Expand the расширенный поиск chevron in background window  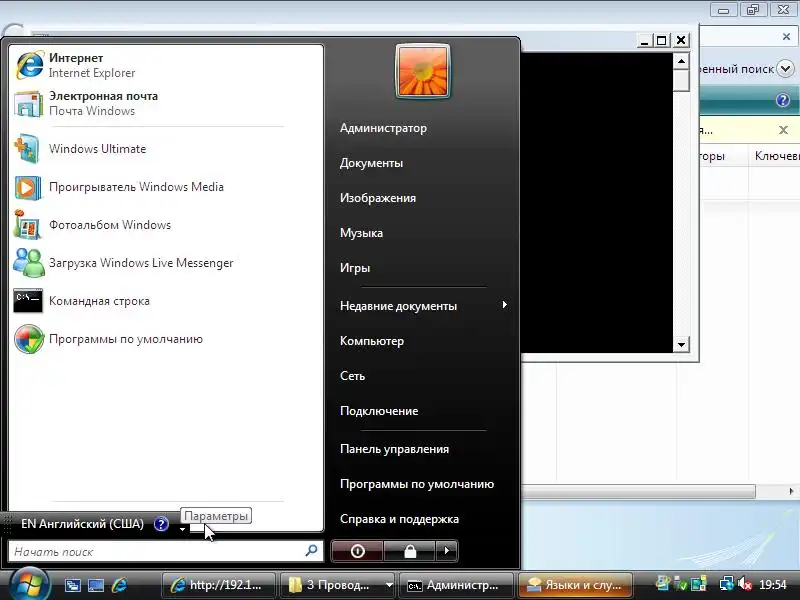[x=785, y=69]
